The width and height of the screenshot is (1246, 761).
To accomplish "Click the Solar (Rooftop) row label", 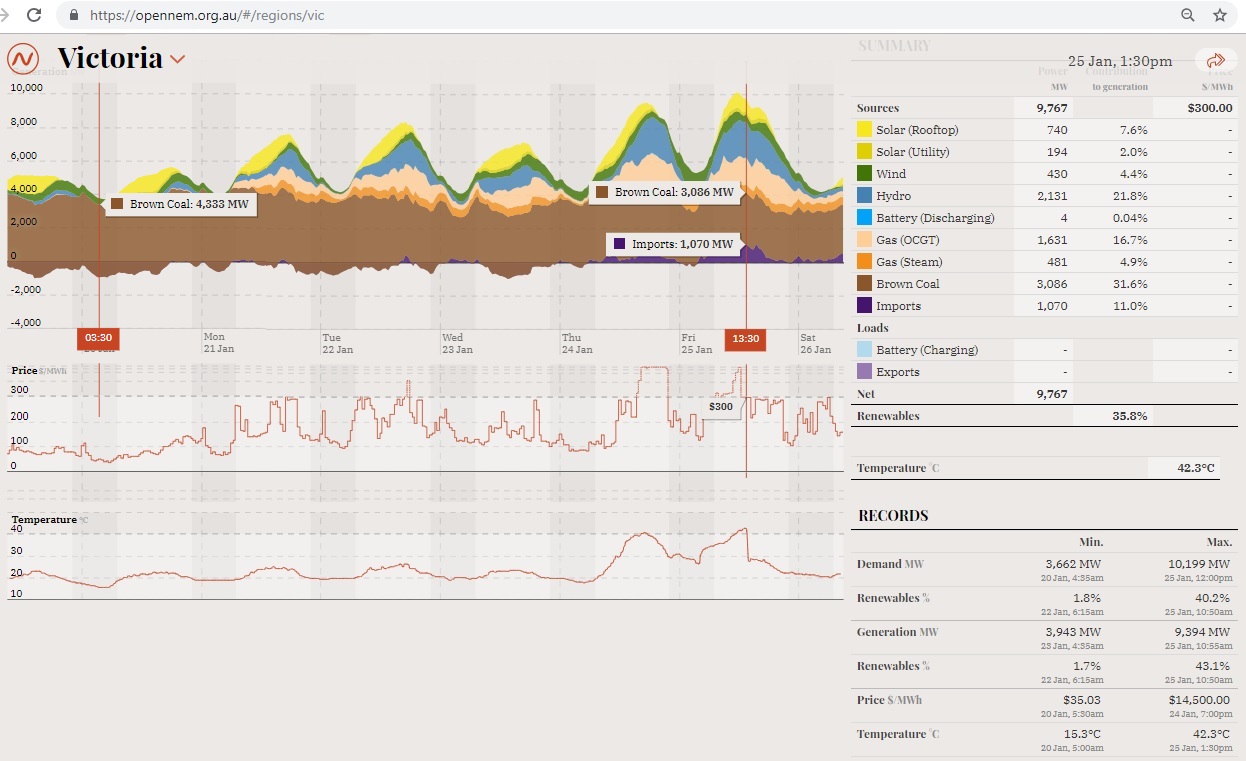I will coord(917,130).
